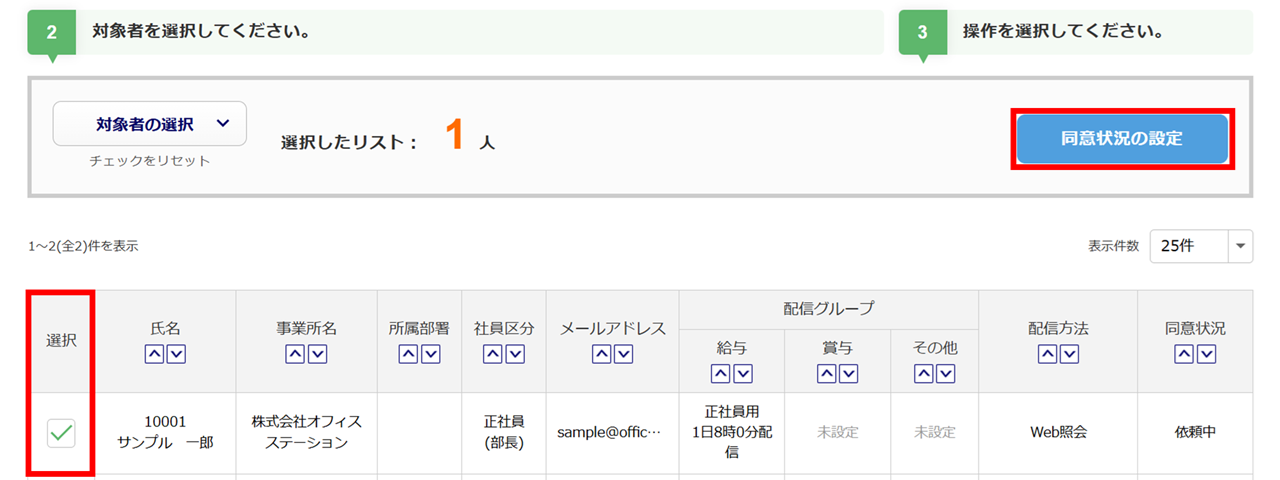Click the チェックをリセット link
Viewport: 1280px width, 480px height.
click(x=150, y=161)
